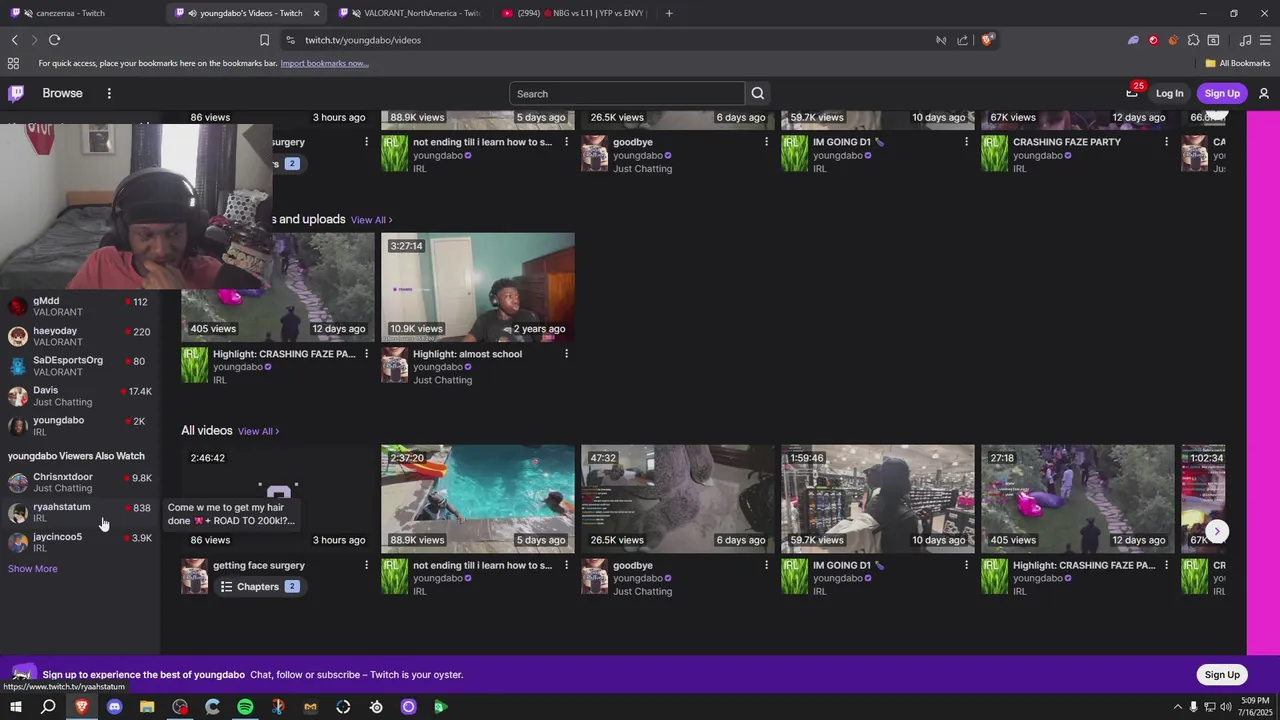
Task: Open options for 'Highlight: almost school' video
Action: click(x=566, y=354)
